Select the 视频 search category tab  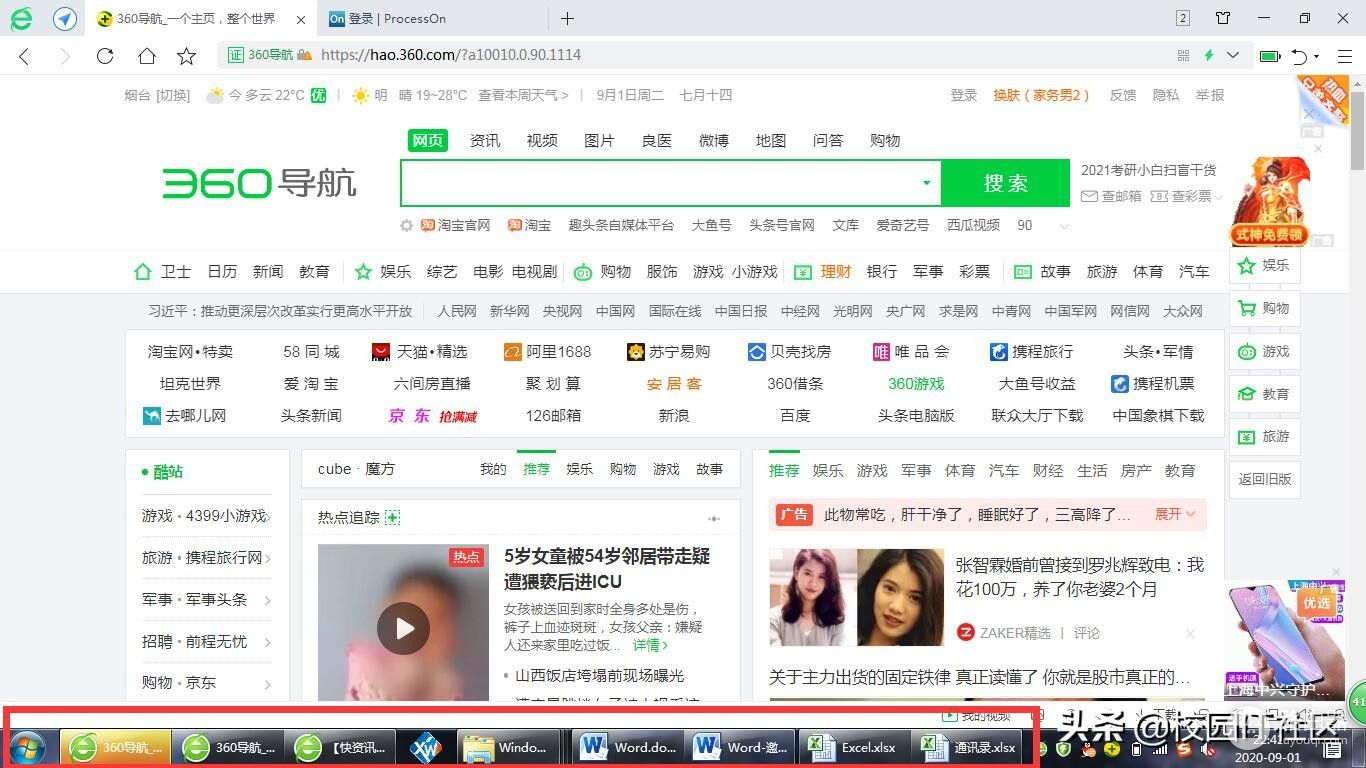tap(542, 141)
